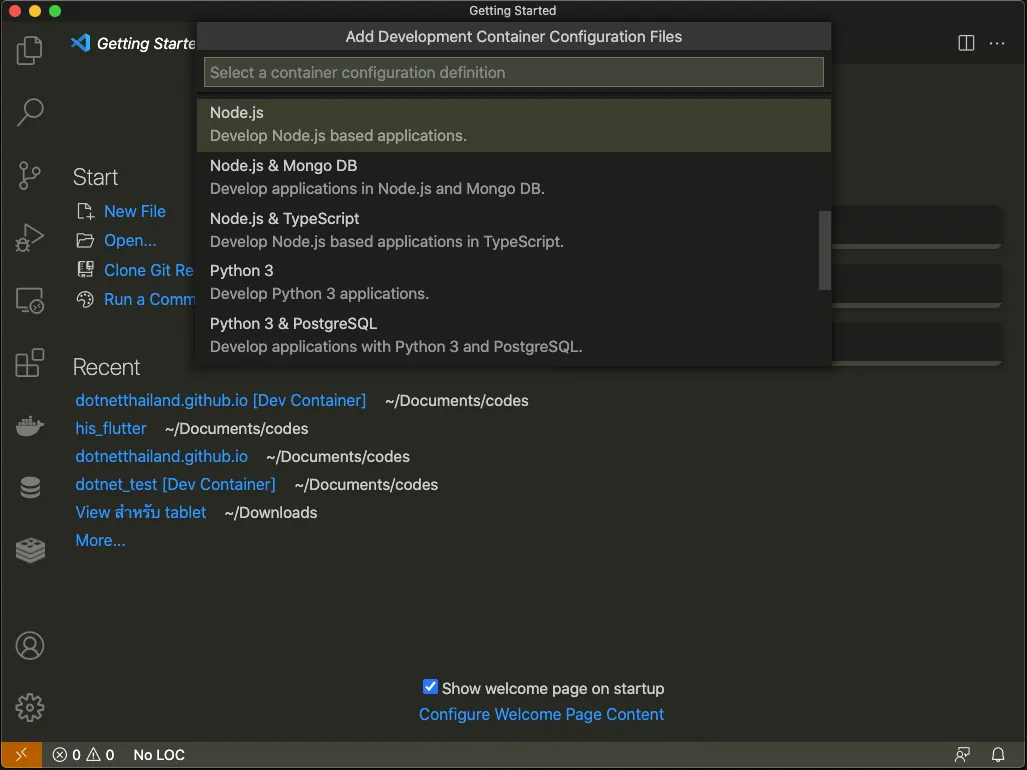Screen dimensions: 1027x770
Task: Click the warnings count in the status bar
Action: click(x=101, y=755)
